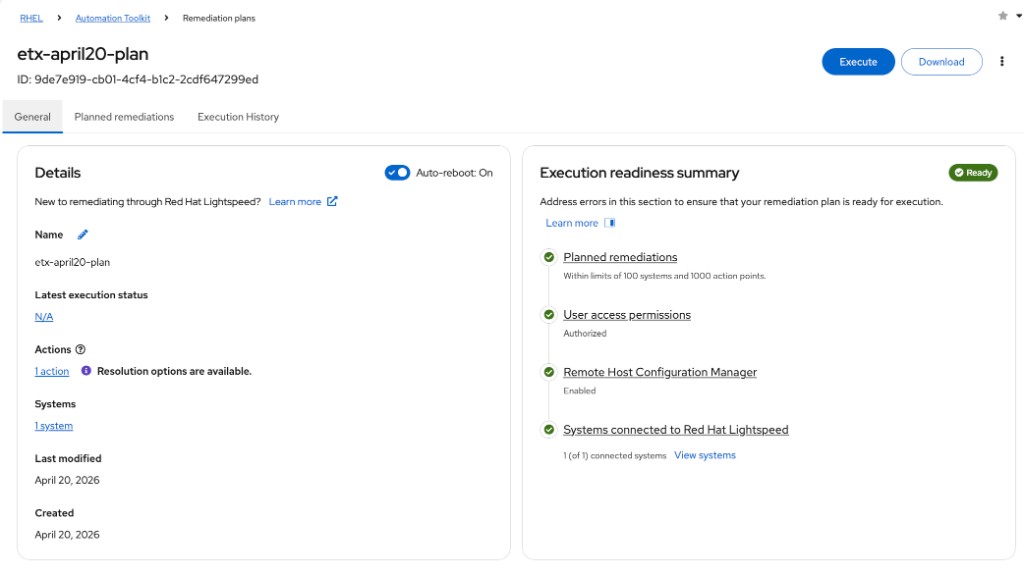Click the Execute button
Screen dimensions: 1024x575
858,61
